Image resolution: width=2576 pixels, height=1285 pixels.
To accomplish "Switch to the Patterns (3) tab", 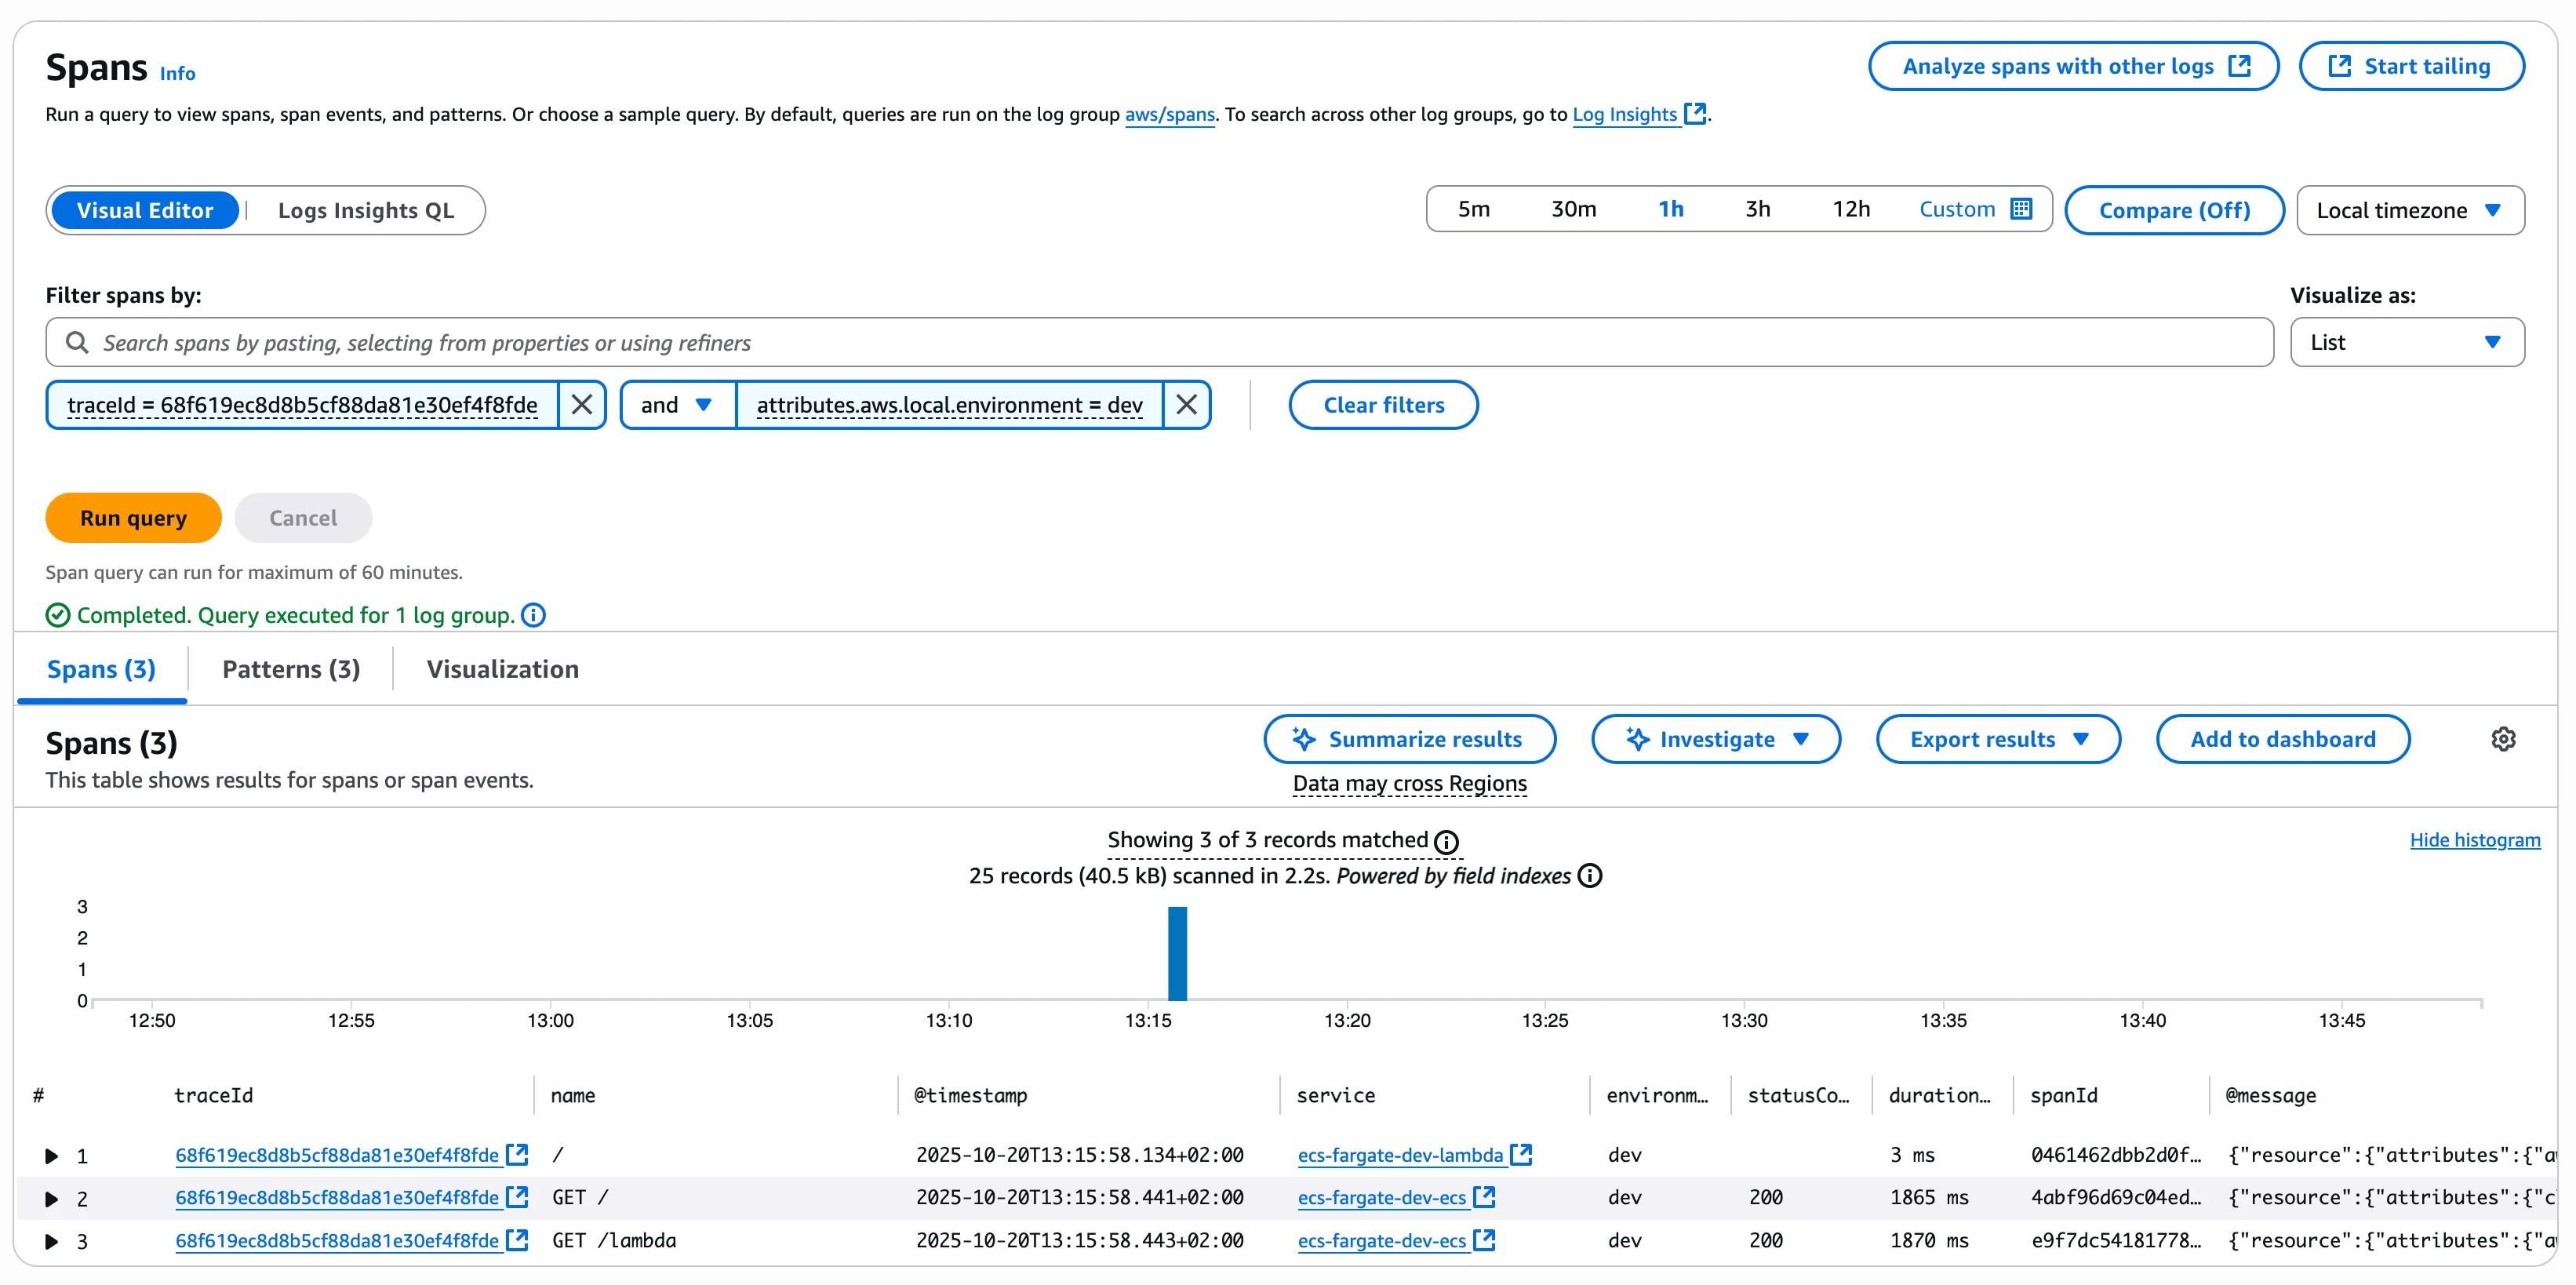I will tap(290, 669).
